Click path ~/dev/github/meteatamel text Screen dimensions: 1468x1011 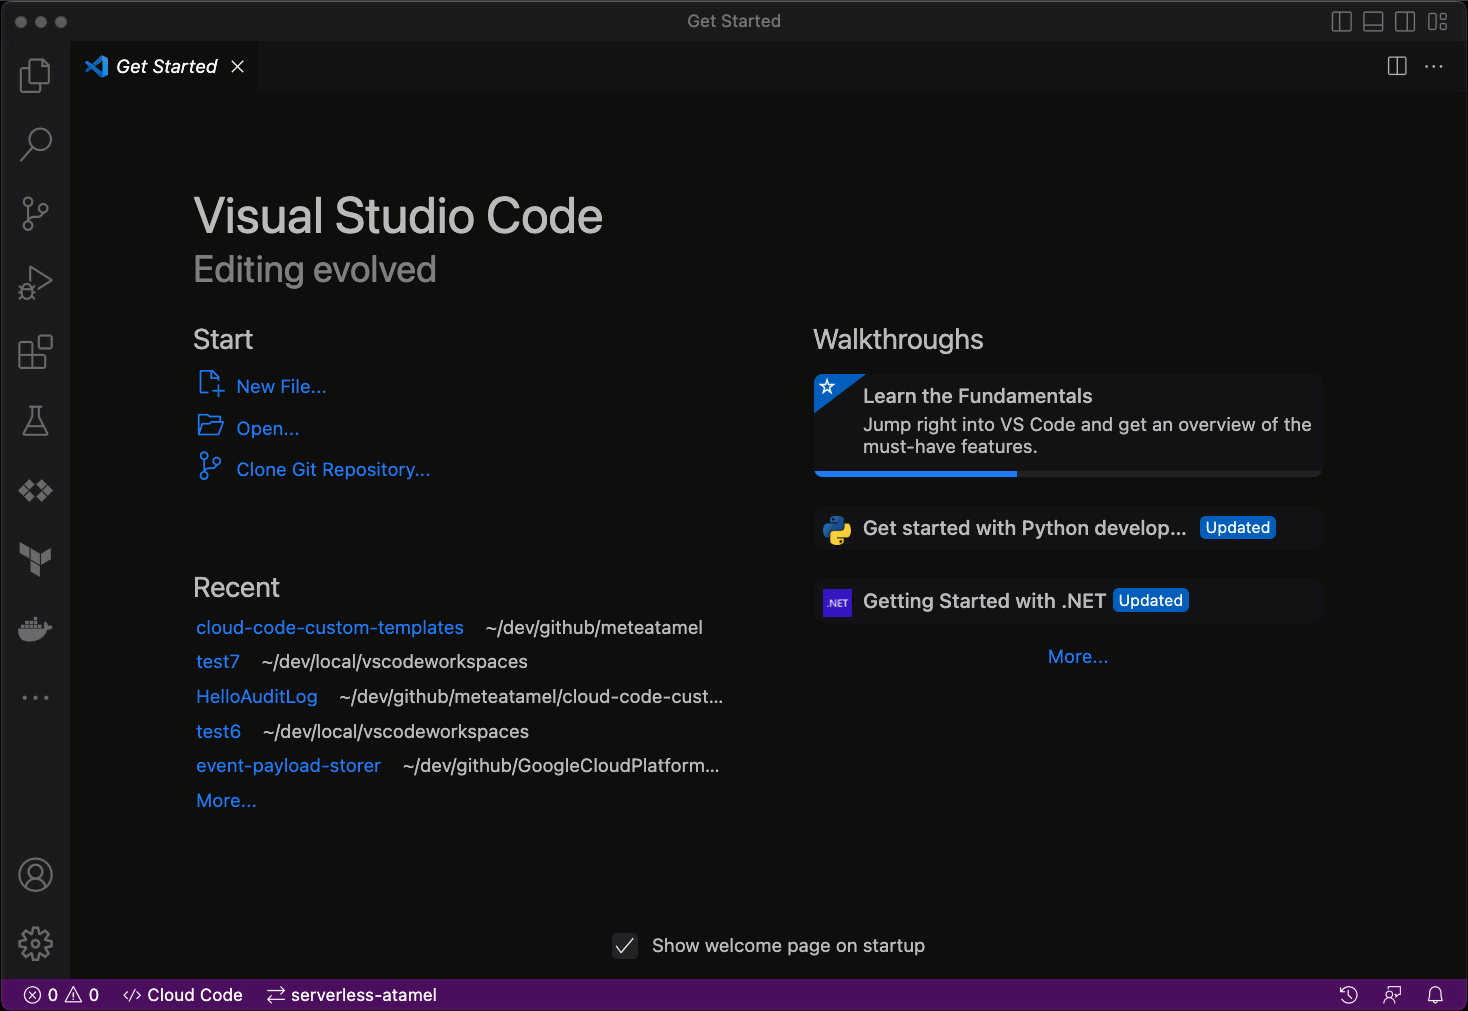click(594, 627)
